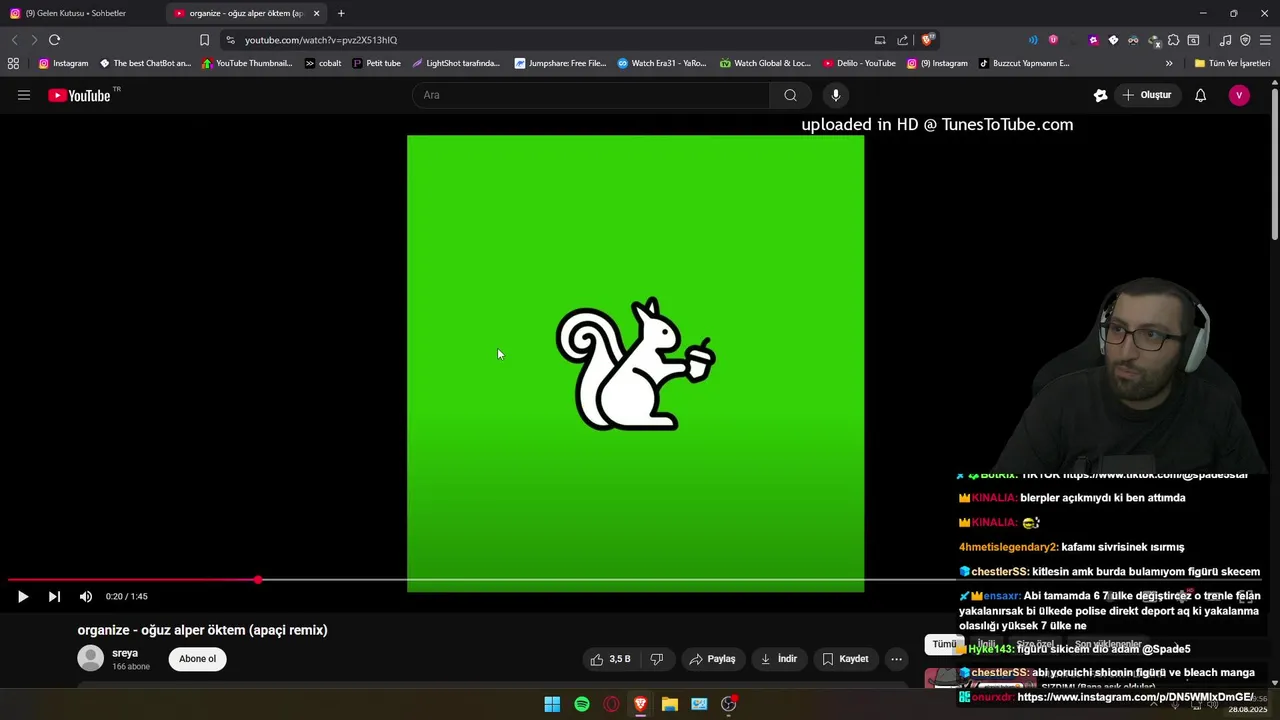Click the Brave icon in taskbar
1280x720 pixels.
640,704
